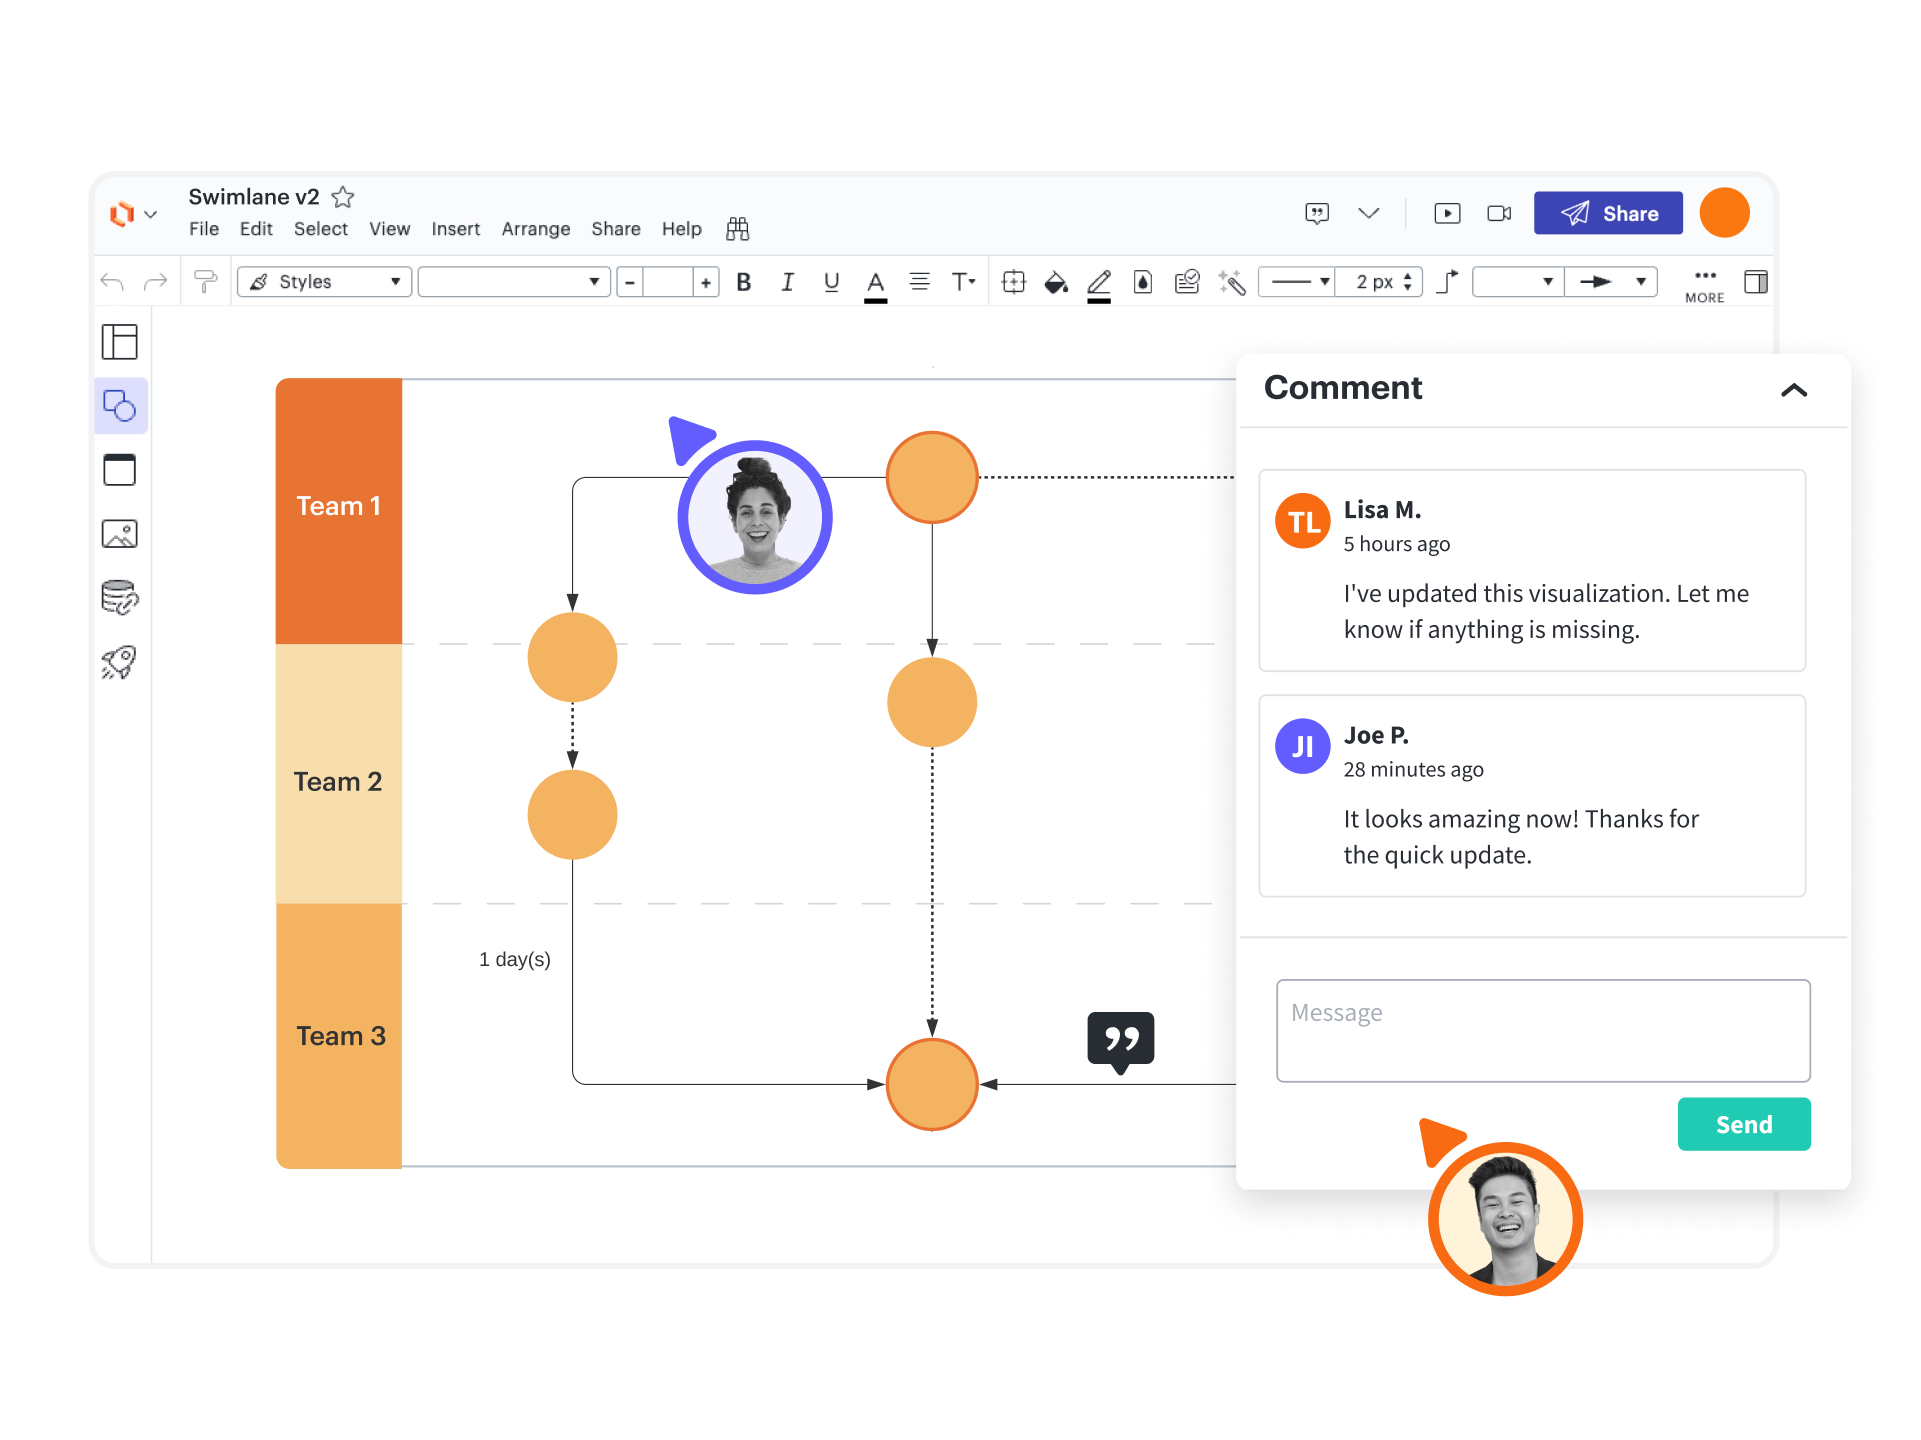The height and width of the screenshot is (1440, 1921).
Task: Click the rocket quick-actions icon
Action: 120,662
